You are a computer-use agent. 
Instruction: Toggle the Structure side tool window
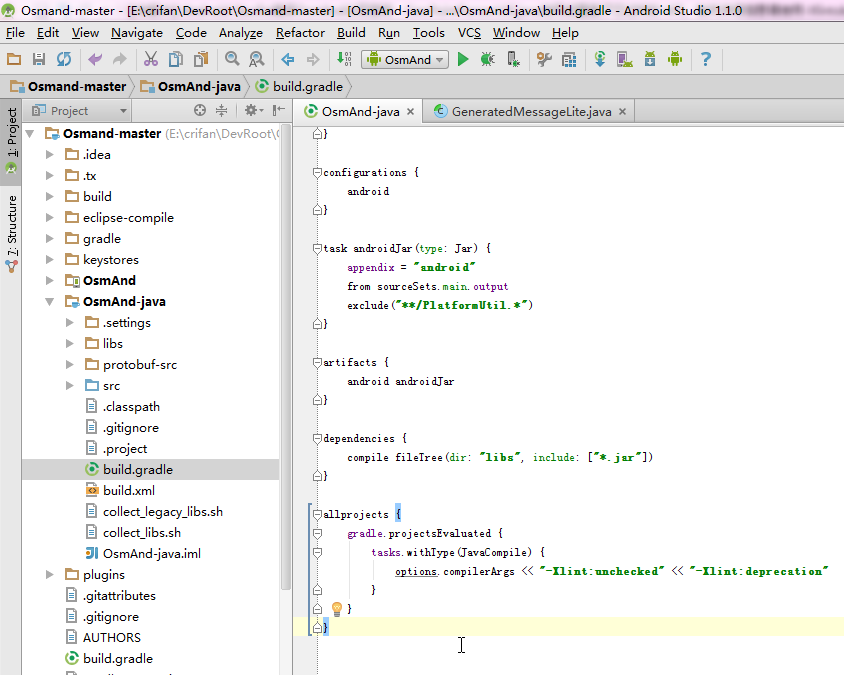pos(12,230)
